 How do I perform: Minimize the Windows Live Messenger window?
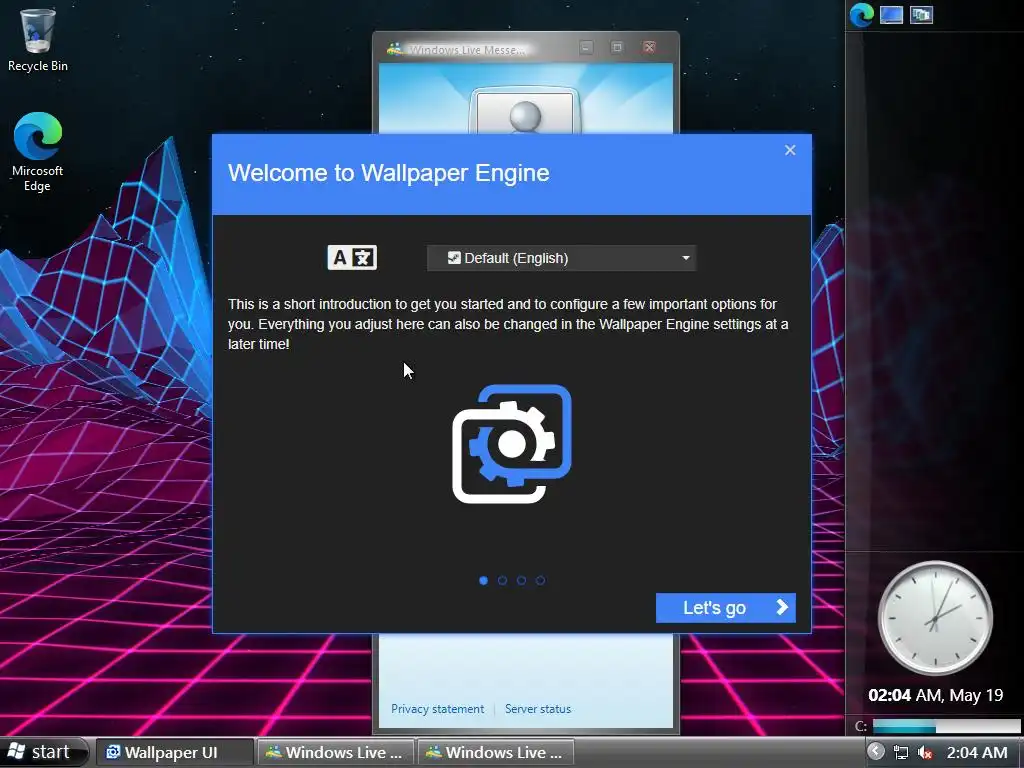[x=586, y=47]
